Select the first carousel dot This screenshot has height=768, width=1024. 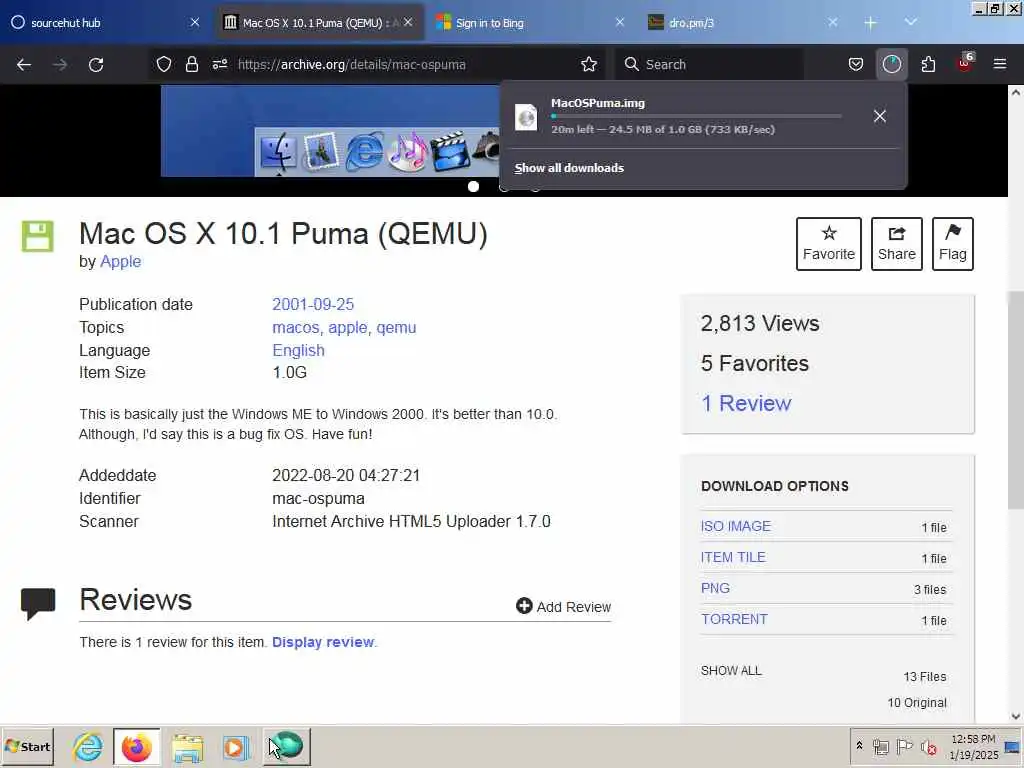(x=473, y=187)
